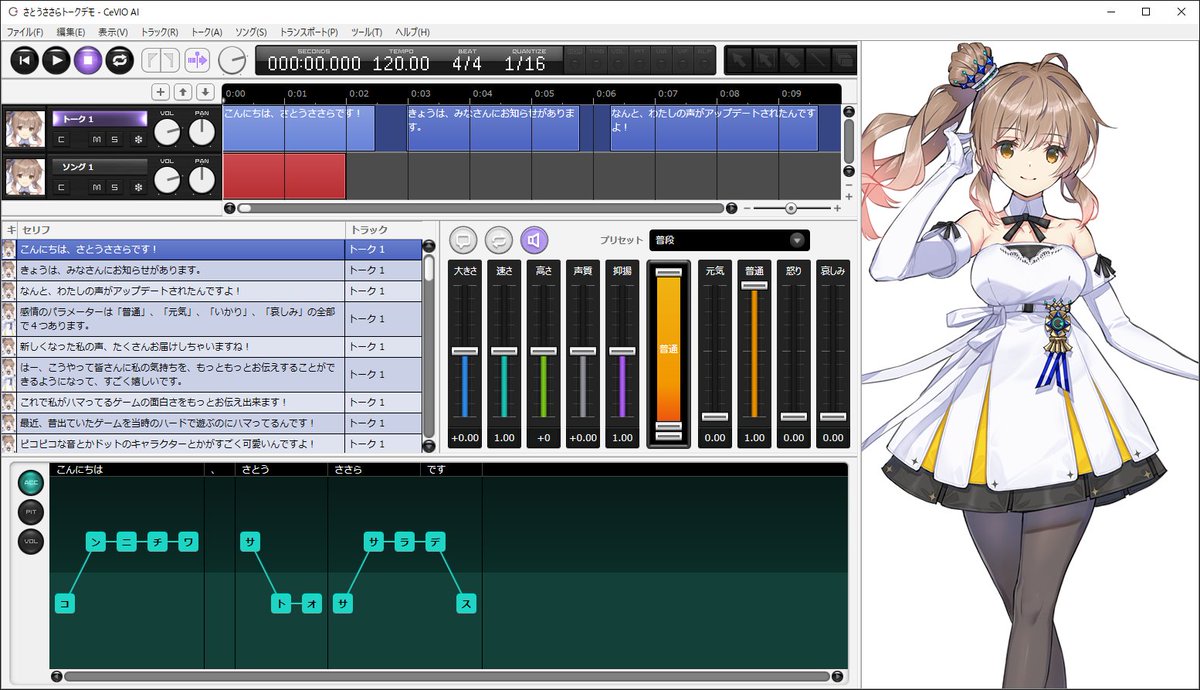Click the purple follow-playback arrow icon
Viewport: 1200px width, 690px height.
point(197,60)
